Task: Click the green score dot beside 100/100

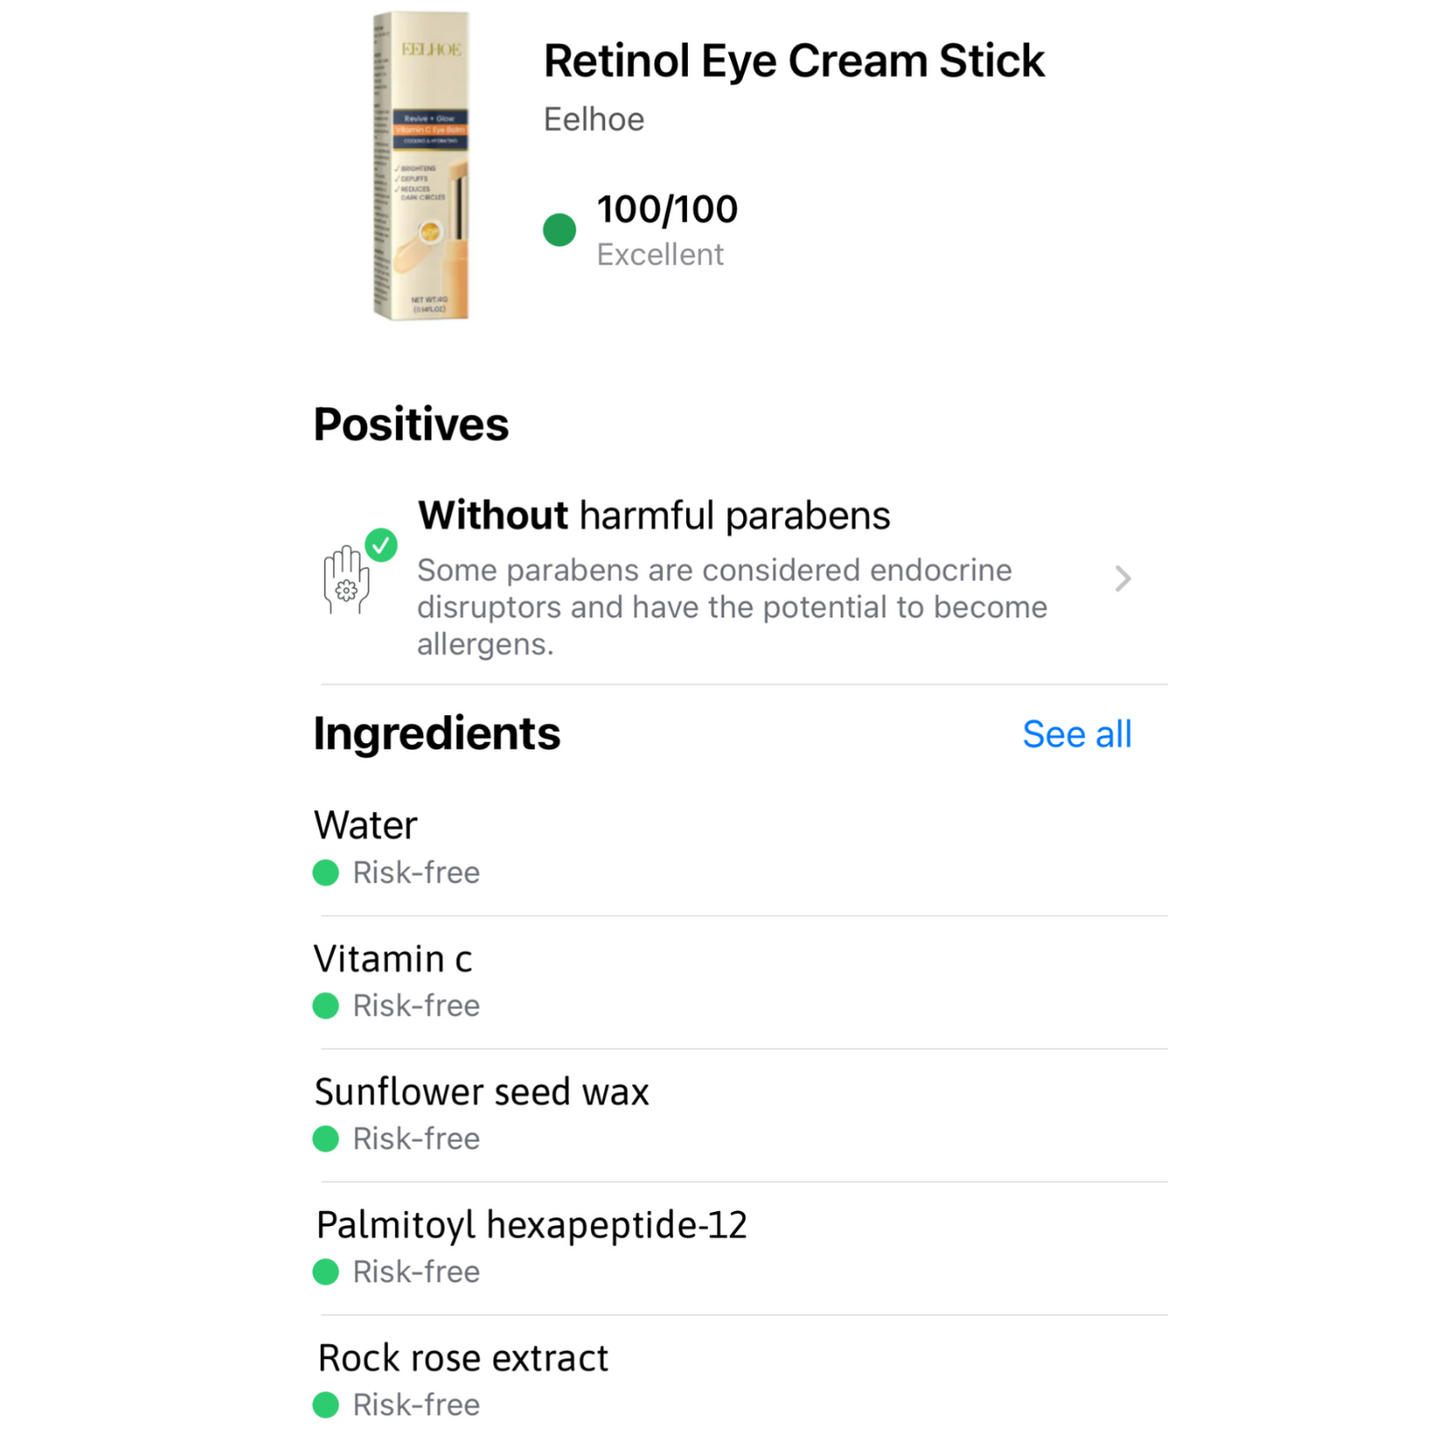Action: click(559, 230)
